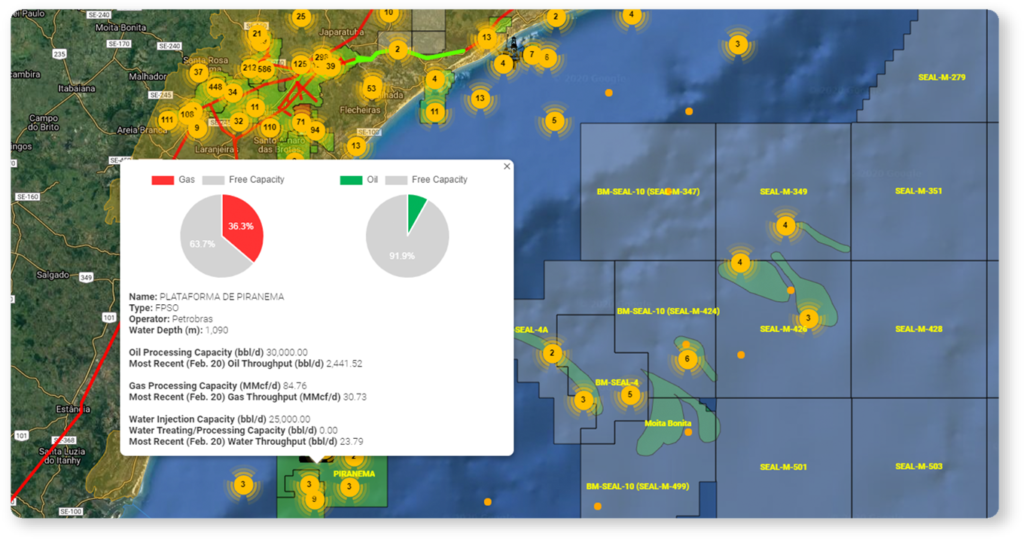Open the 586 cluster marker
The width and height of the screenshot is (1024, 539).
point(264,69)
